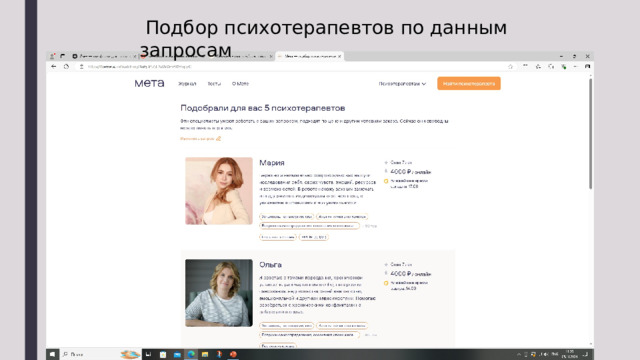Click the мета logo
Screen dimensions: 640x360
coord(149,83)
